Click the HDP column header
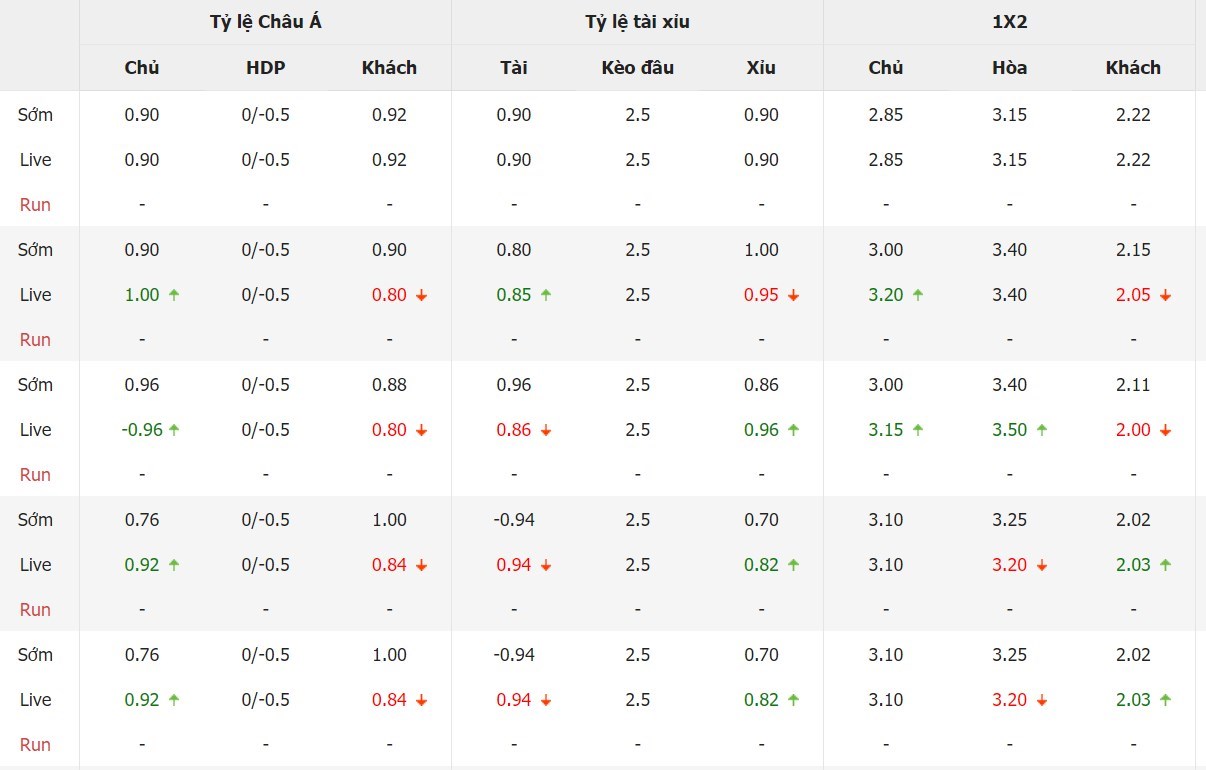This screenshot has width=1206, height=770. pyautogui.click(x=265, y=68)
